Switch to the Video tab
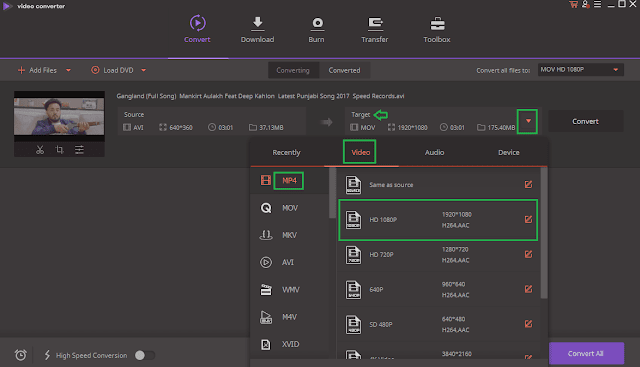This screenshot has height=367, width=640. (x=360, y=152)
